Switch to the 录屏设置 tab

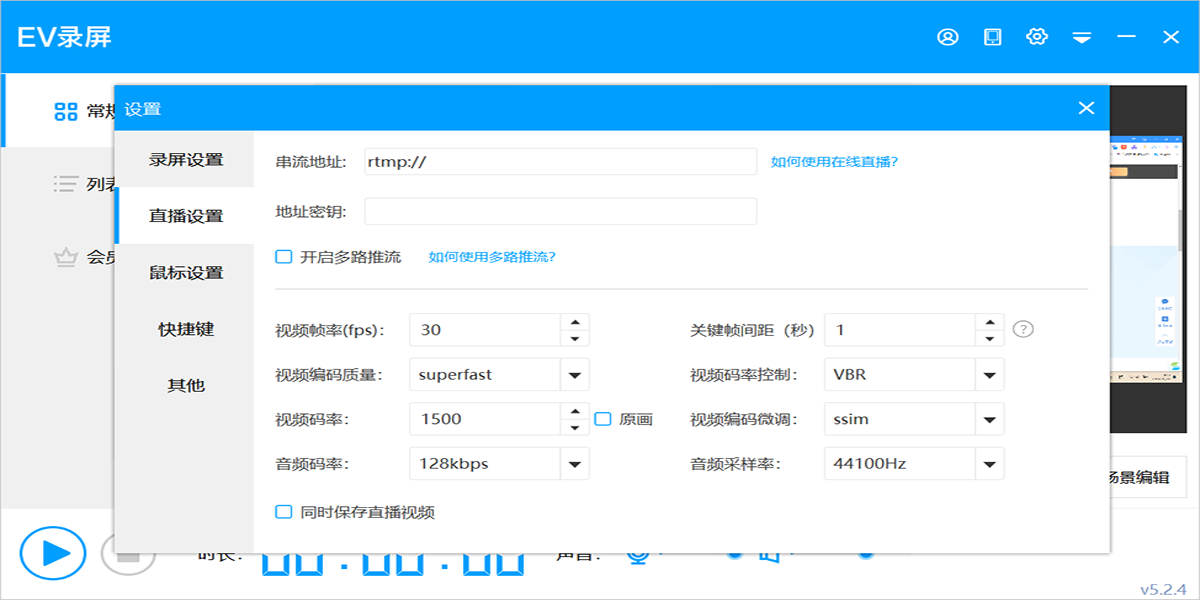coord(186,160)
